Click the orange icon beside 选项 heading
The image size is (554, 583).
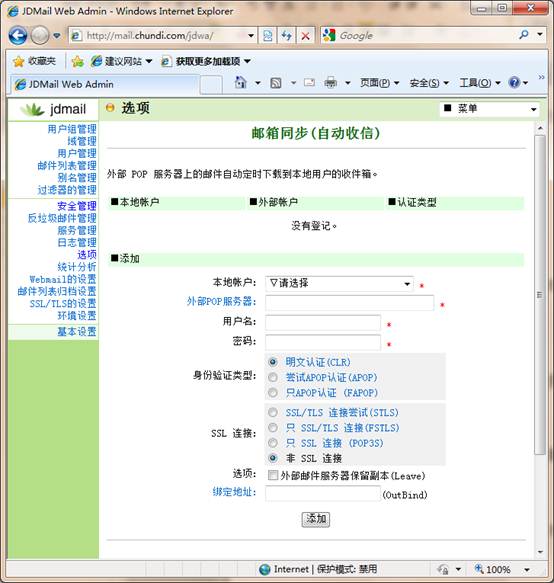click(110, 108)
